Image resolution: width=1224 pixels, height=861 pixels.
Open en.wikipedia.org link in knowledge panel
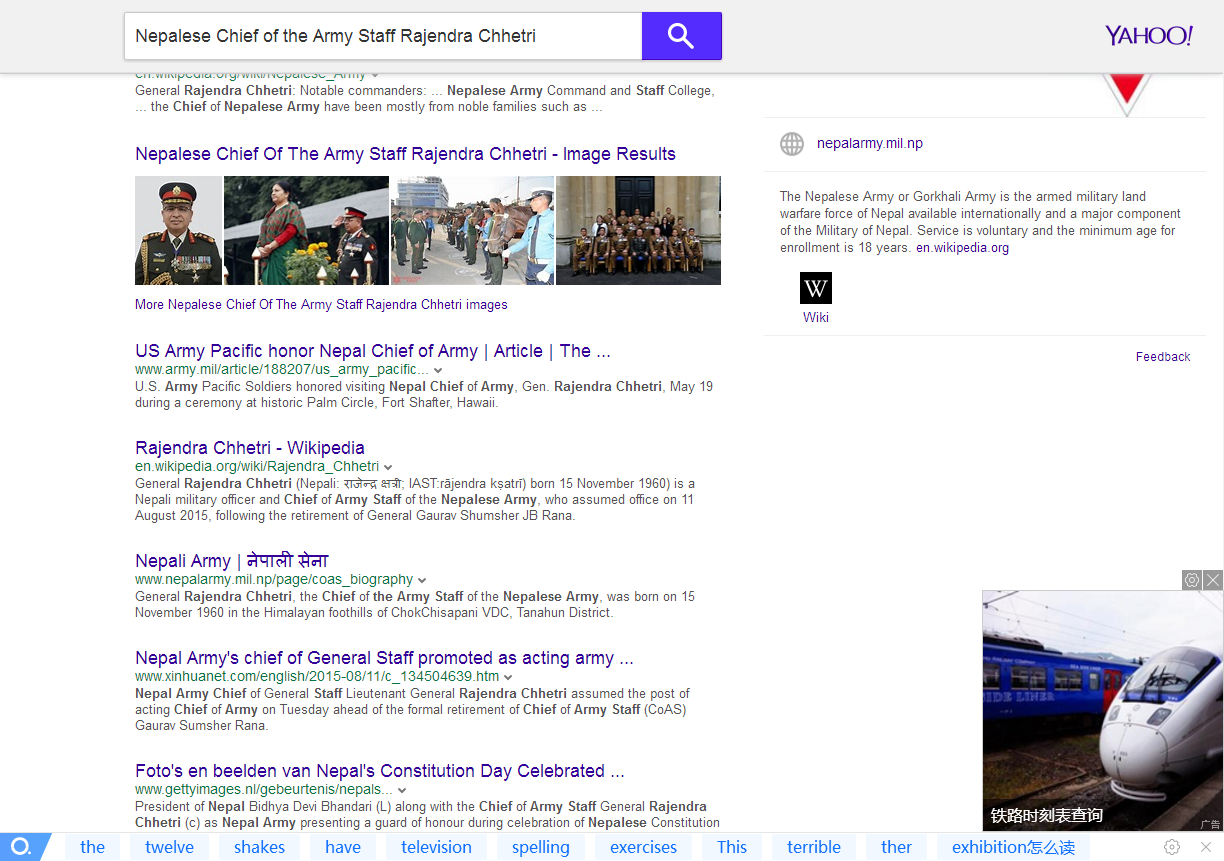point(962,248)
